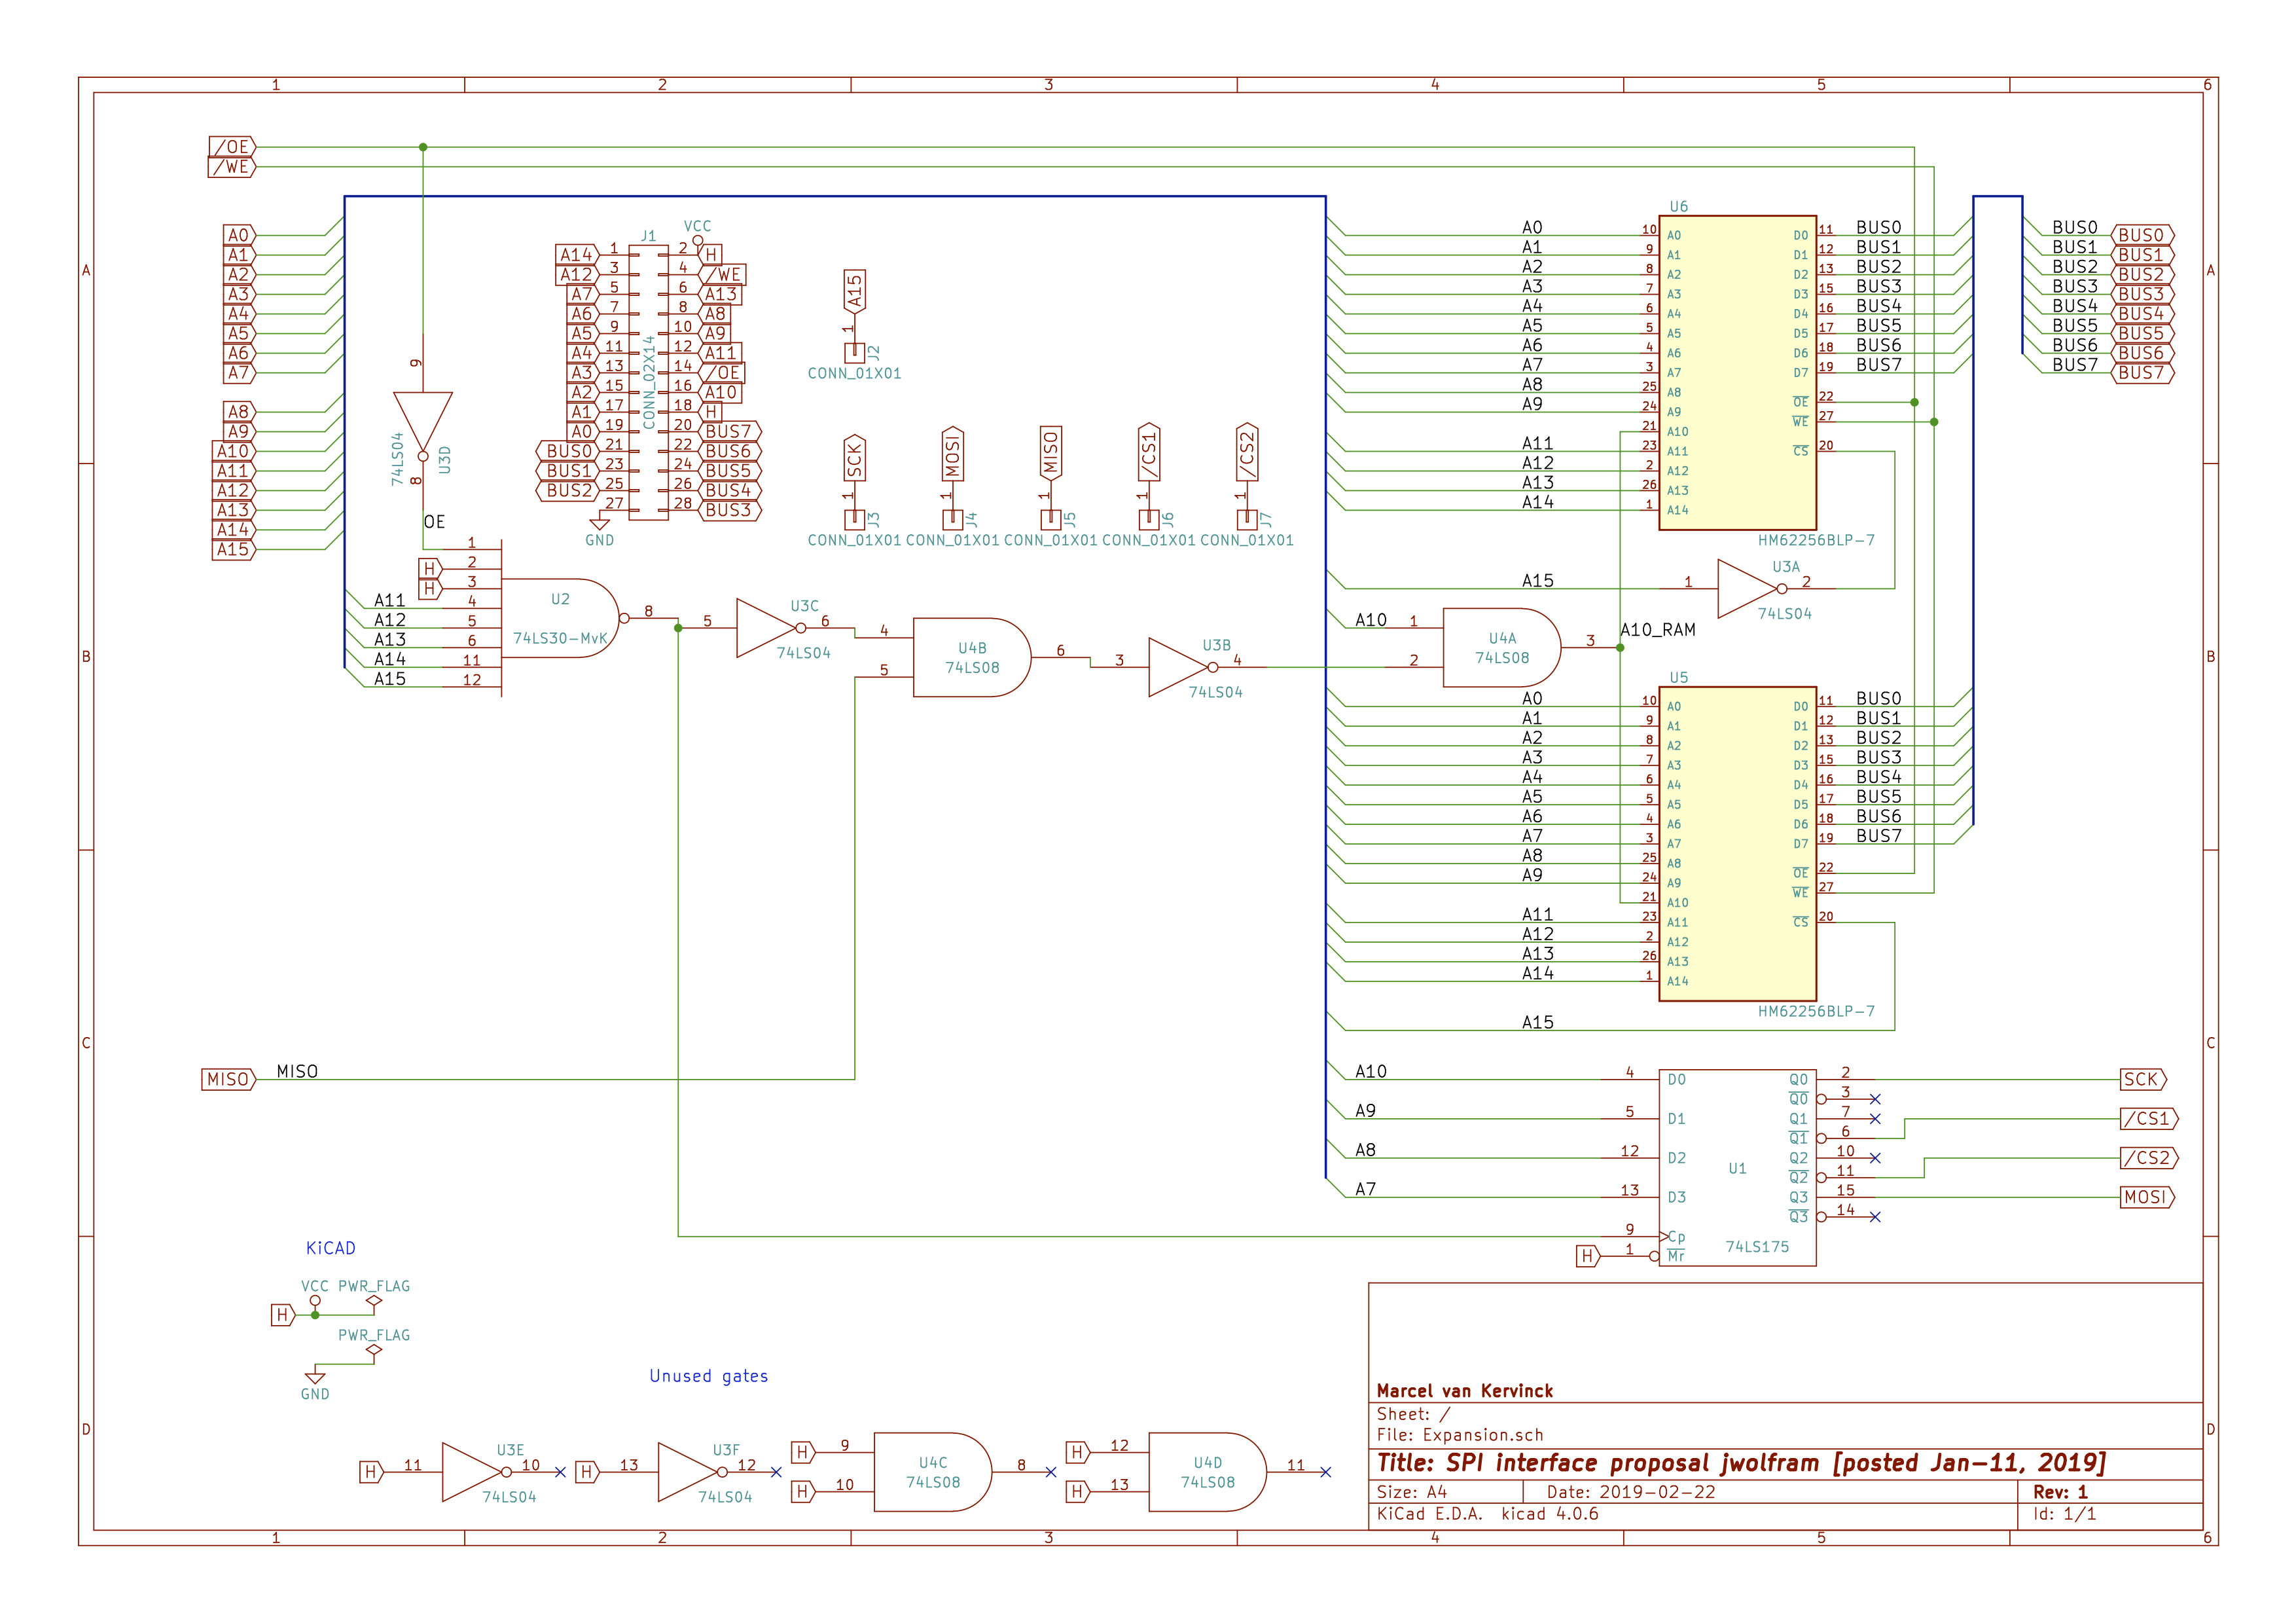Click the unused U4D AND gate
Image resolution: width=2296 pixels, height=1623 pixels.
[1207, 1472]
